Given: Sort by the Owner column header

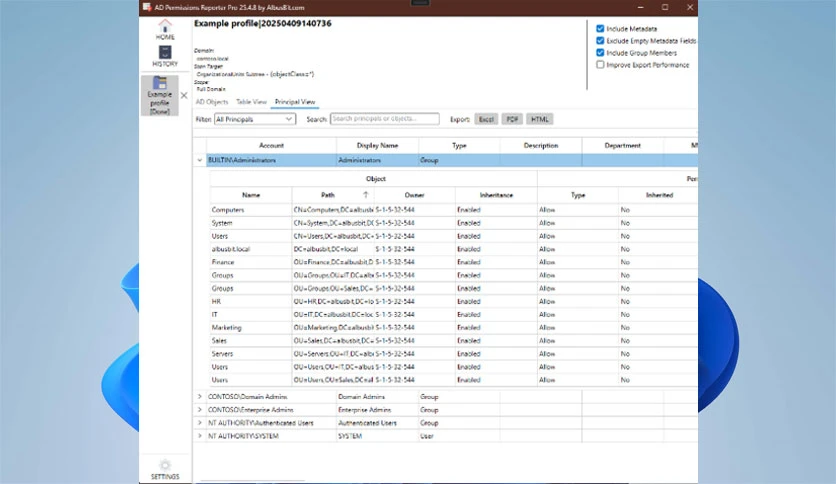Looking at the screenshot, I should pos(414,195).
